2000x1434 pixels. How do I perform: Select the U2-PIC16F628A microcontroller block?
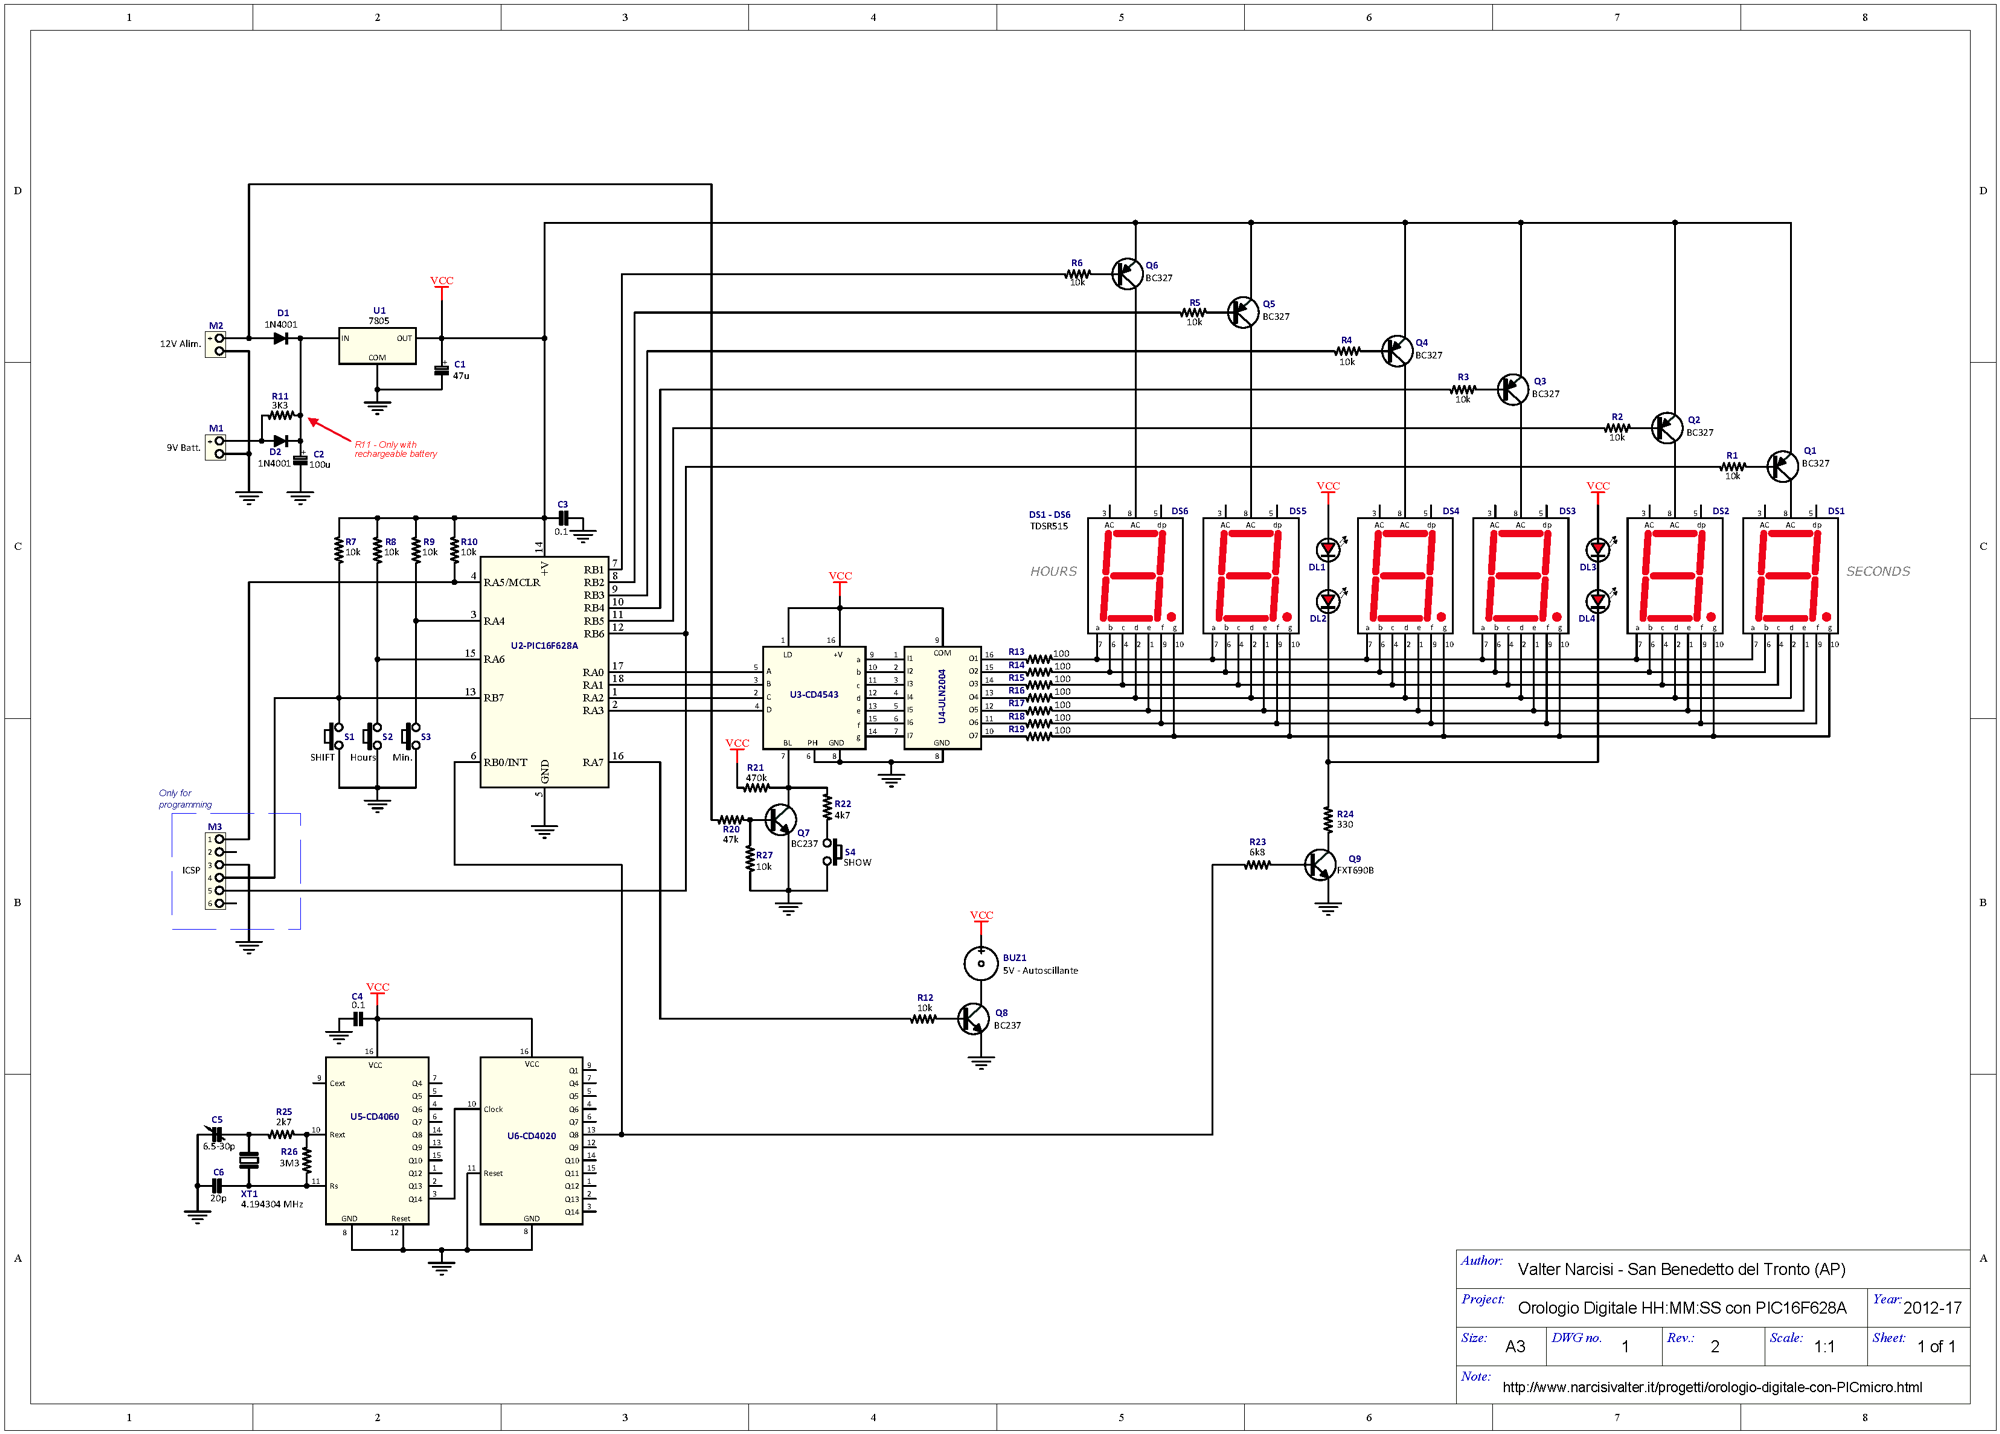point(544,672)
